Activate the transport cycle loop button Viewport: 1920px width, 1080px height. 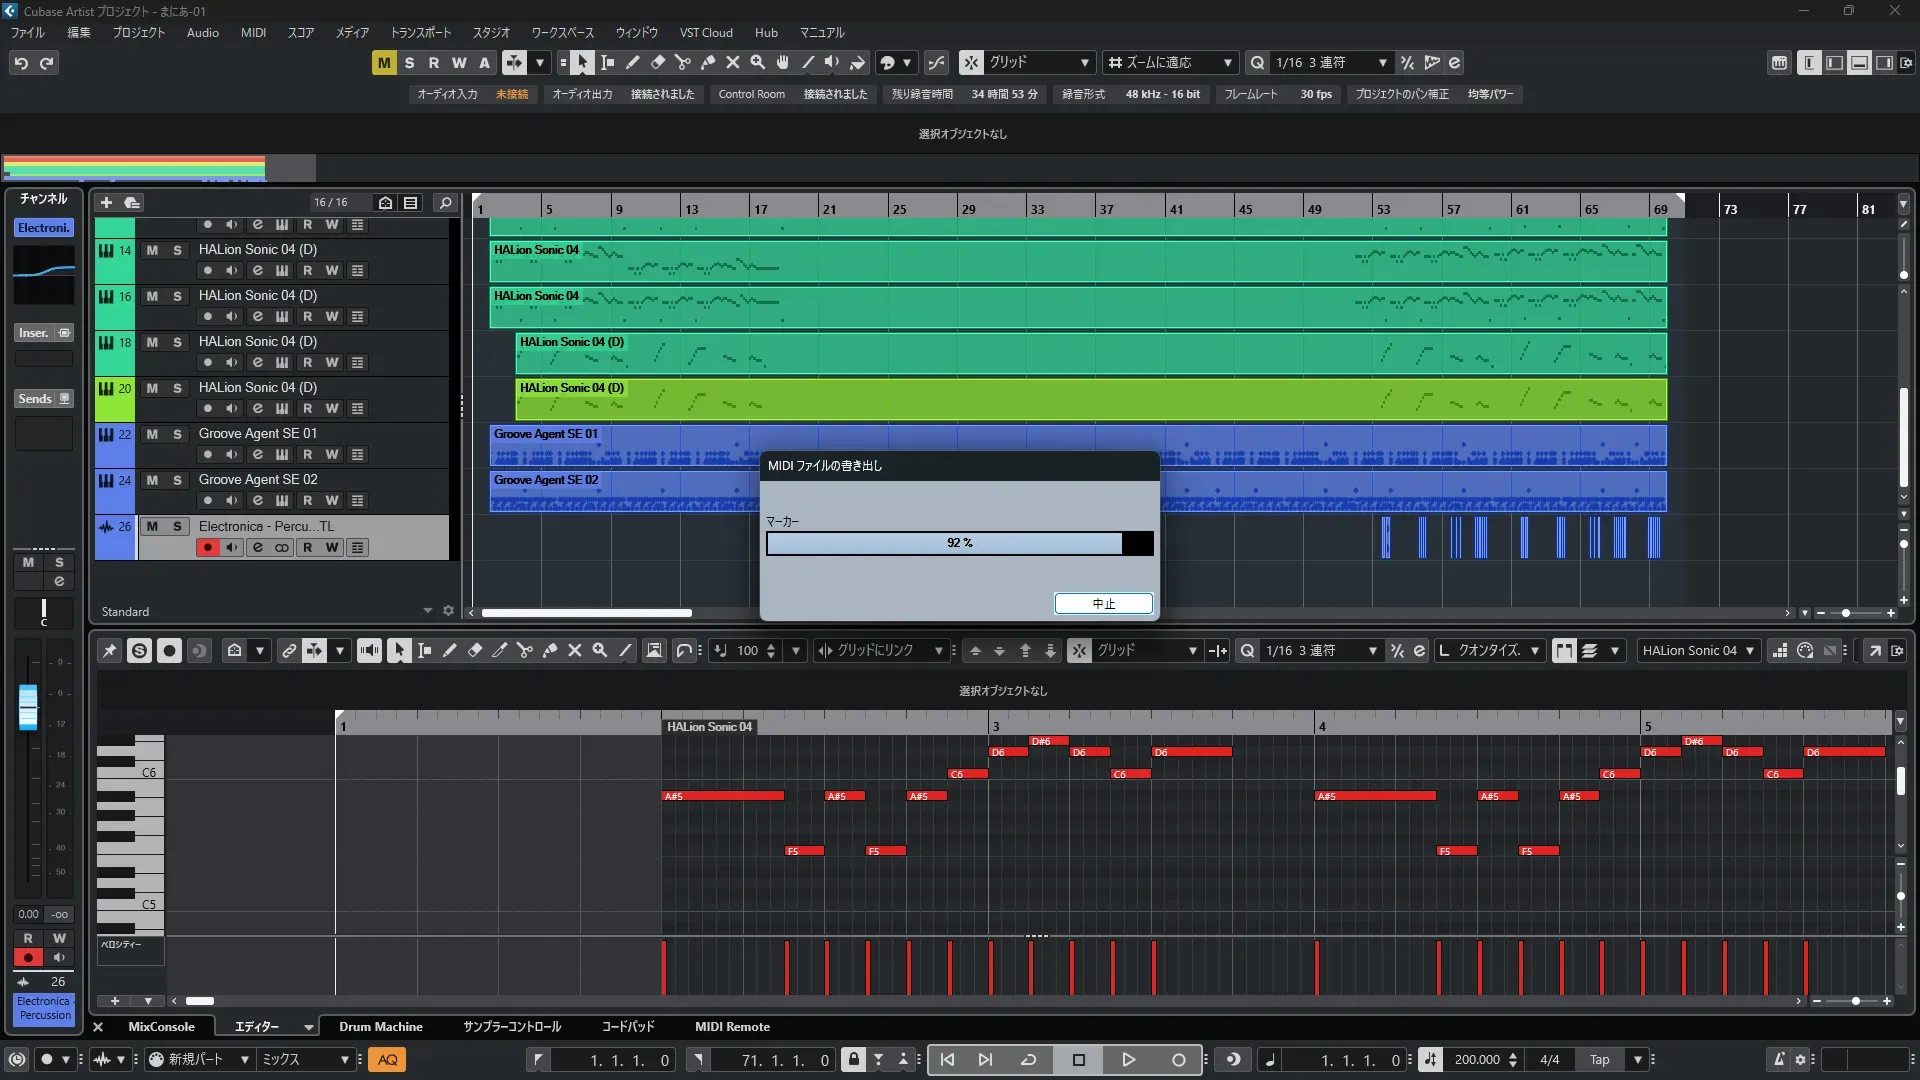tap(1028, 1059)
